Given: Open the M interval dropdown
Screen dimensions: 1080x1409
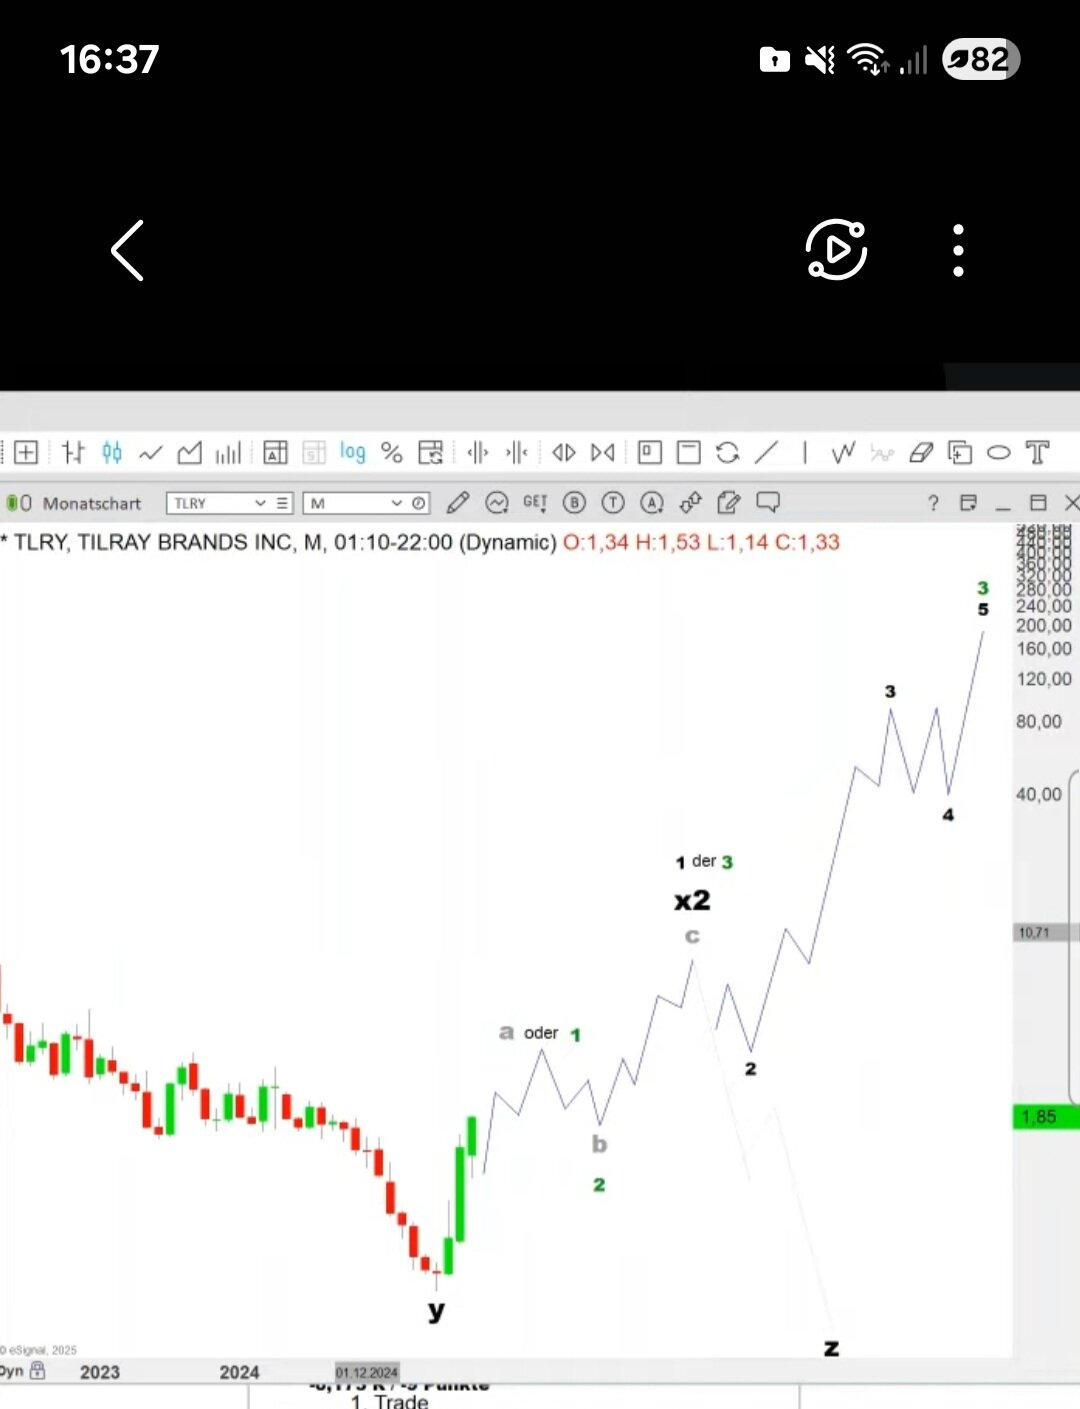Looking at the screenshot, I should [x=396, y=503].
